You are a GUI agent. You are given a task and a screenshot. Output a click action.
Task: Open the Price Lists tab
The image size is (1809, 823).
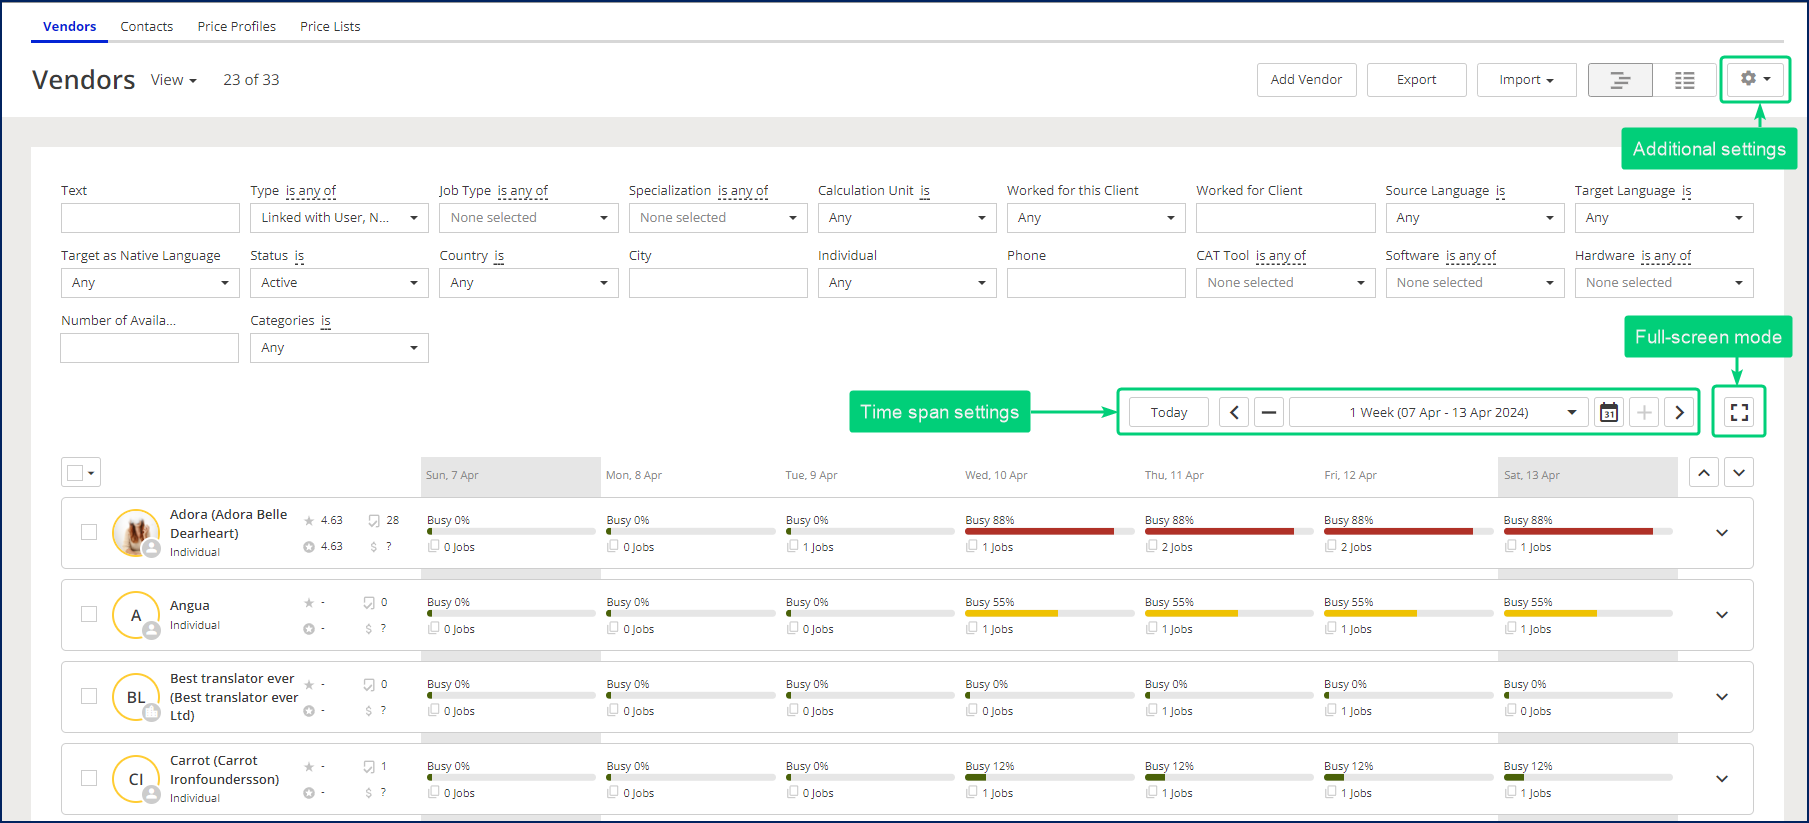330,26
